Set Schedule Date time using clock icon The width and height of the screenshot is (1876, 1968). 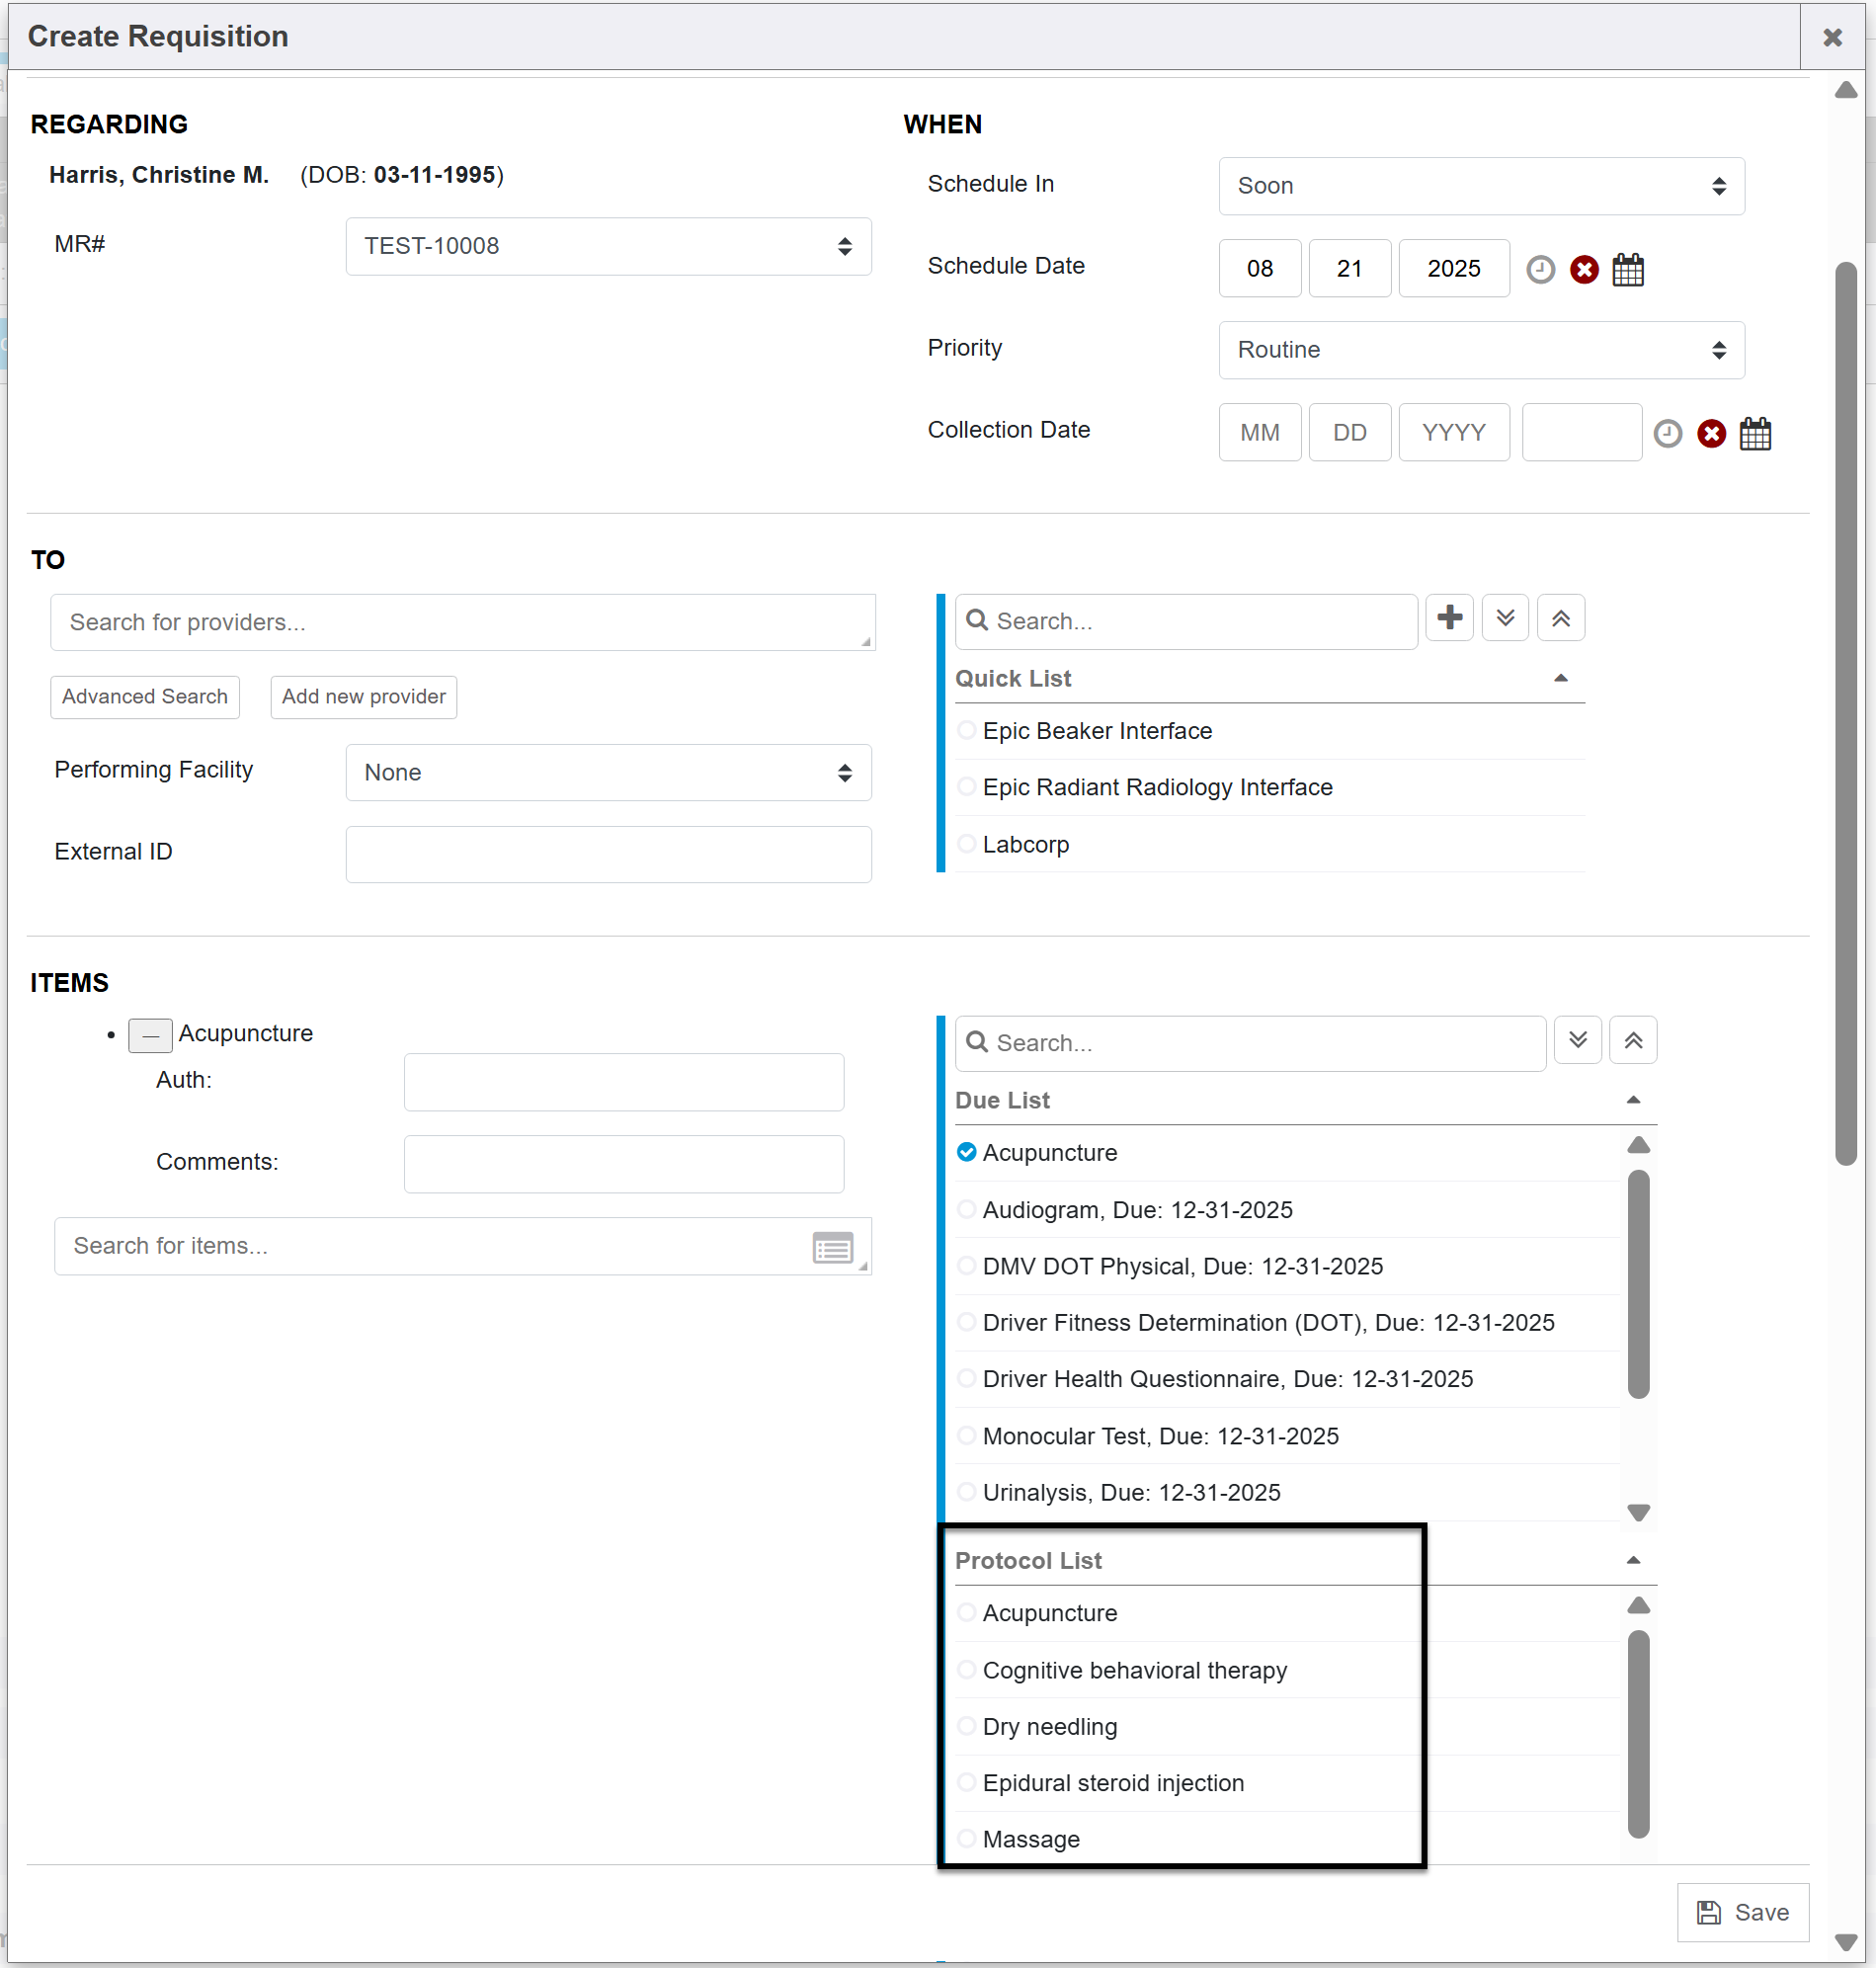coord(1540,269)
